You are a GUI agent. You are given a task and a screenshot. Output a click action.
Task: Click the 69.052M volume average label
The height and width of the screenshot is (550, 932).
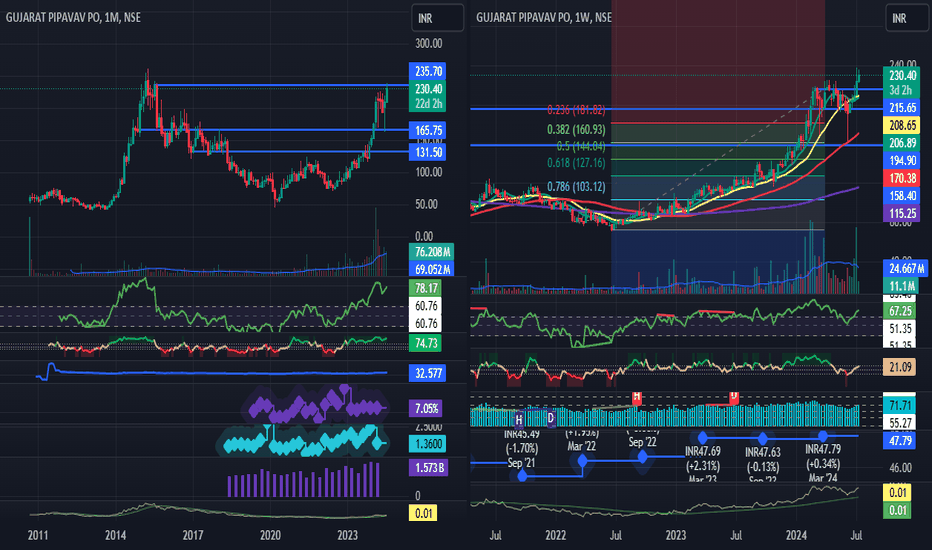click(x=432, y=269)
